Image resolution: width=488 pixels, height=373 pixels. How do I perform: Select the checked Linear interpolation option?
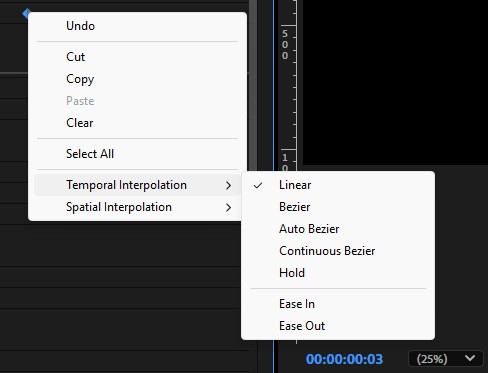click(x=338, y=185)
